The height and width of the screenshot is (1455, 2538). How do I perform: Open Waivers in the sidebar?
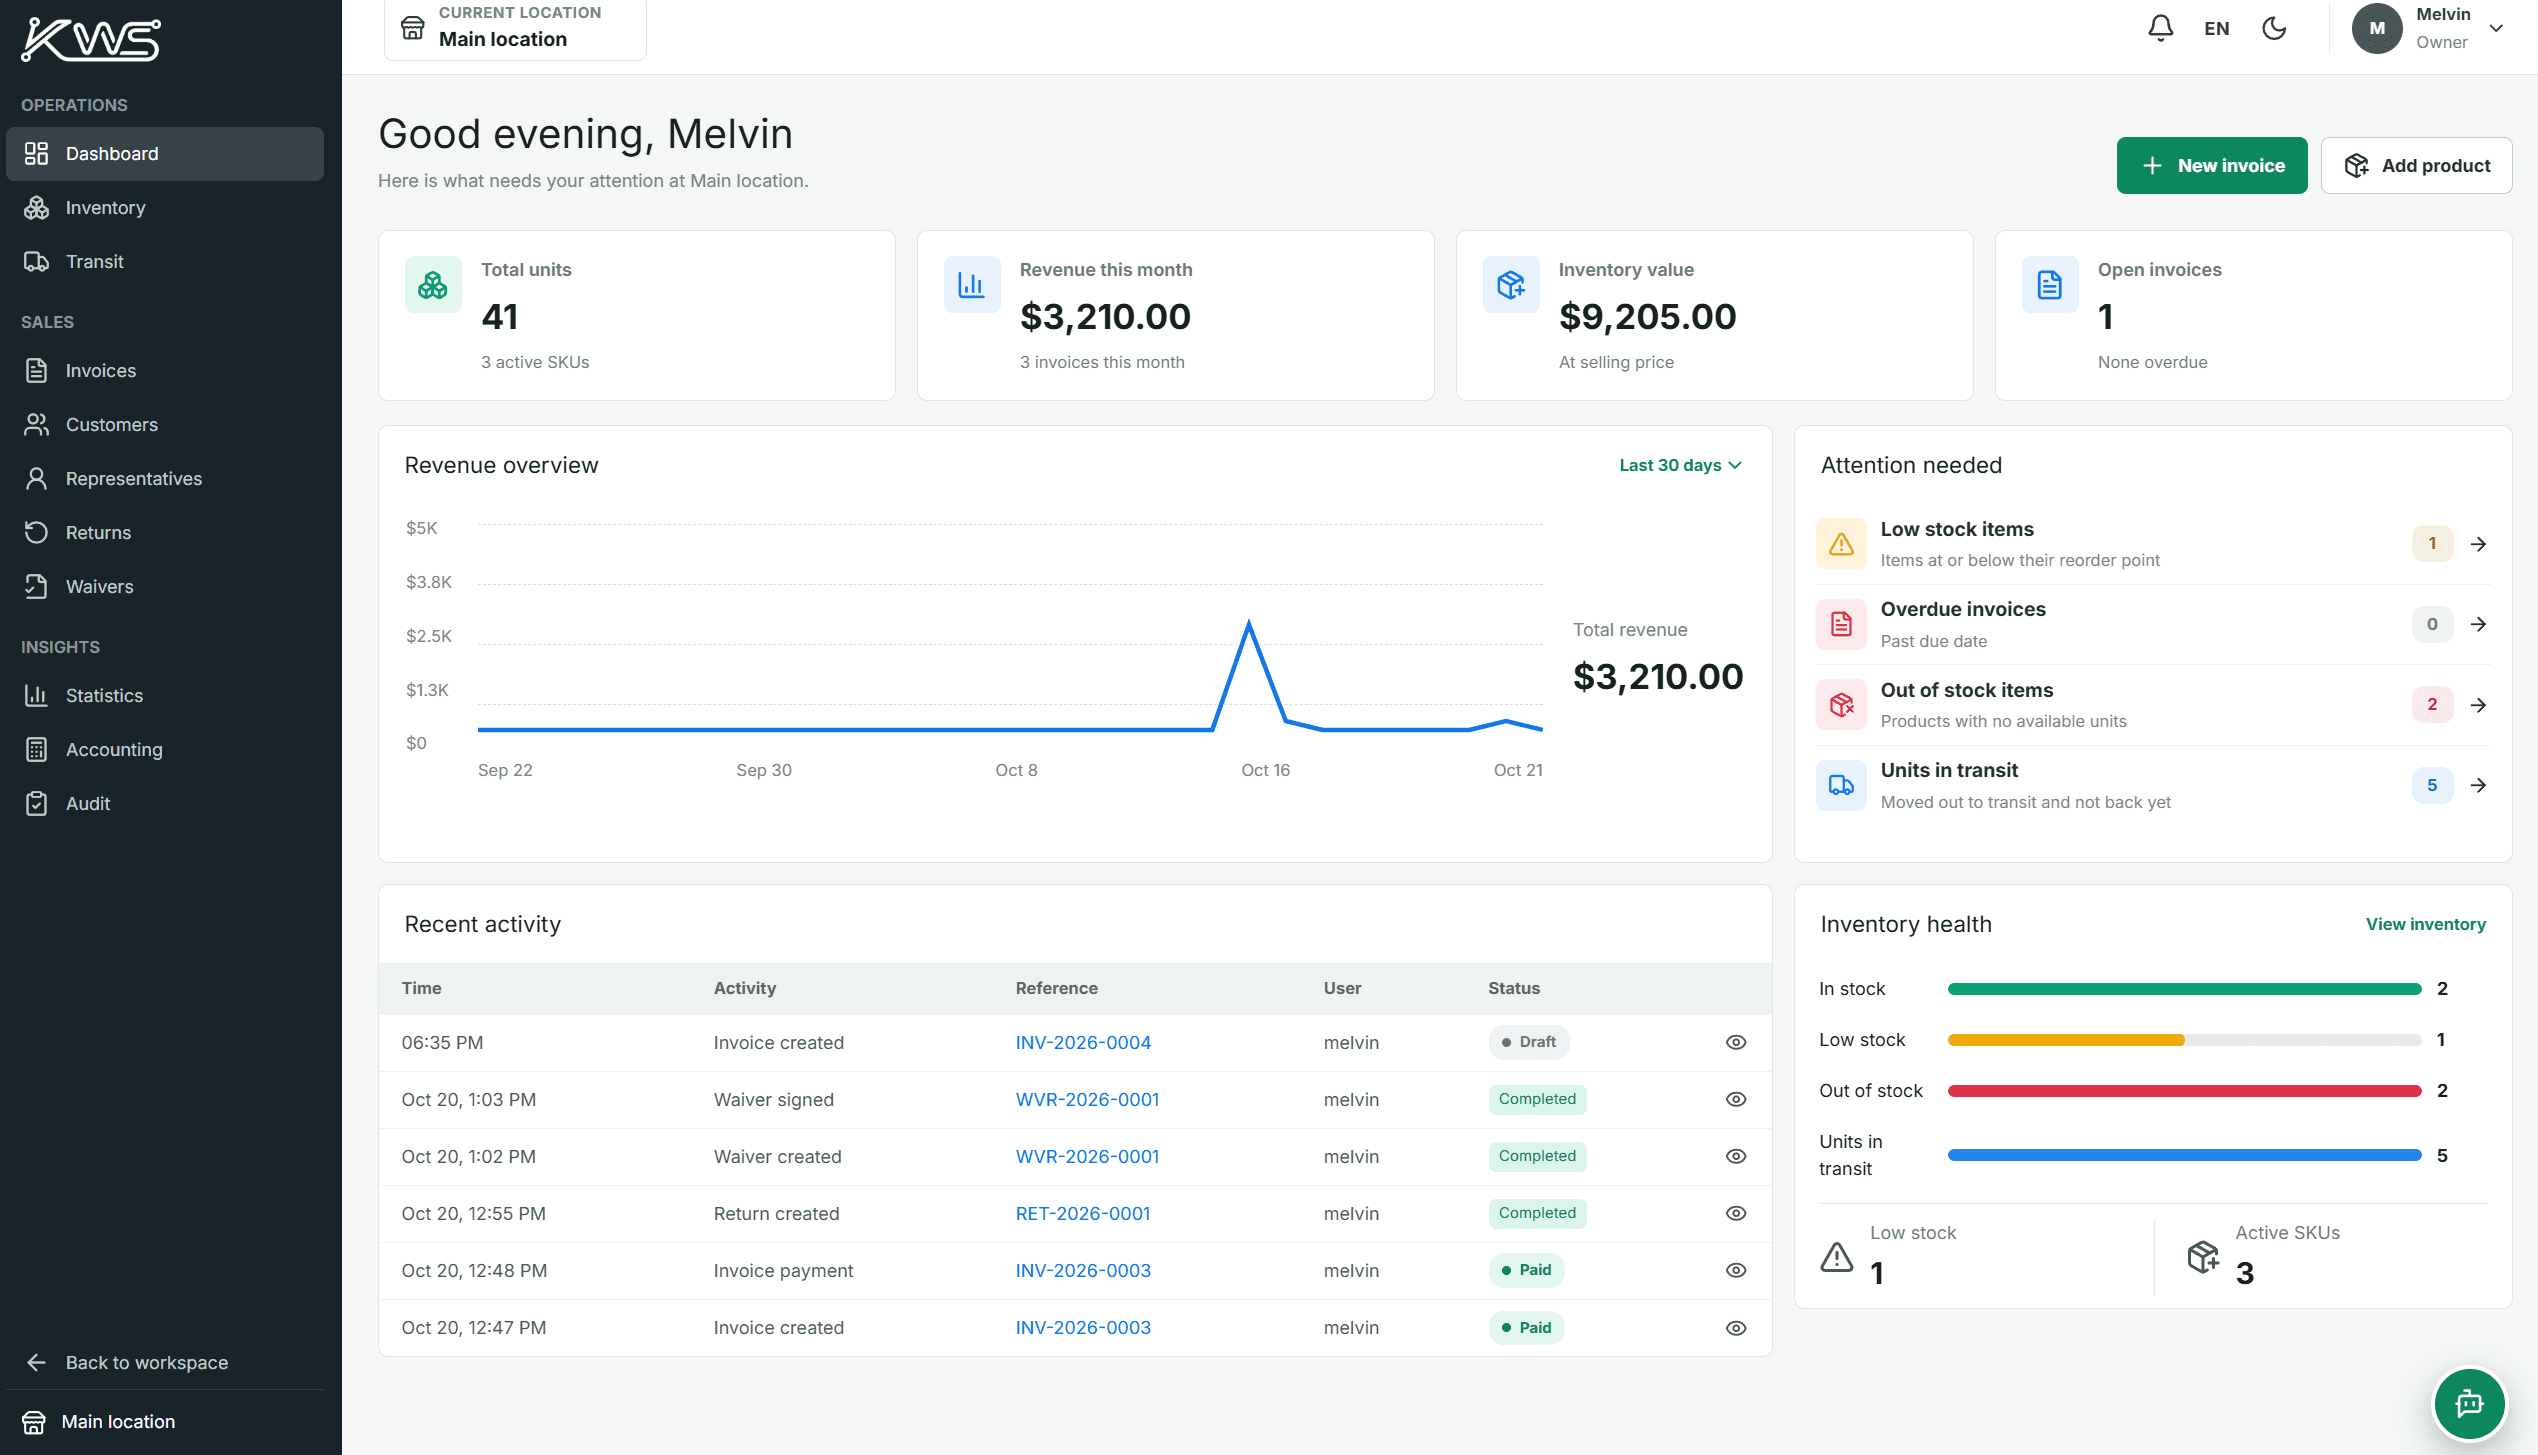(165, 586)
